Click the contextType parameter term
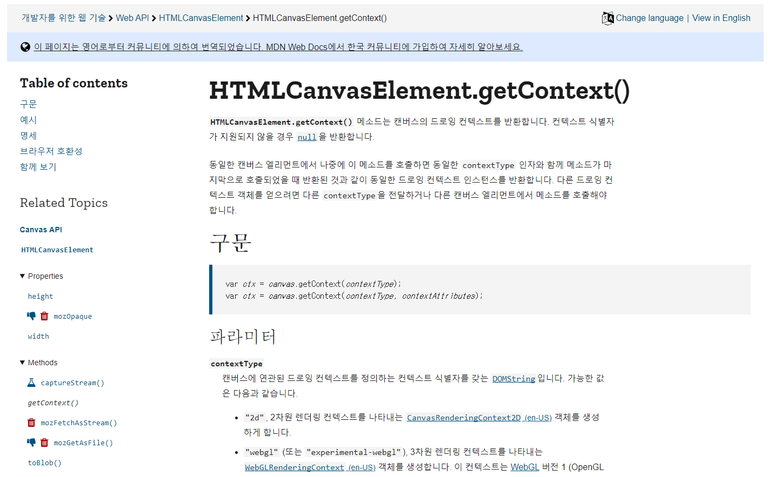Image resolution: width=768 pixels, height=477 pixels. 237,364
